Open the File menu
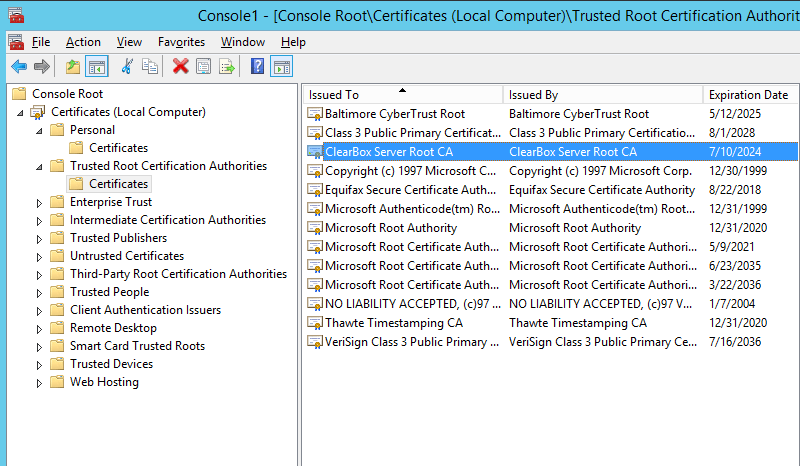 (x=41, y=42)
